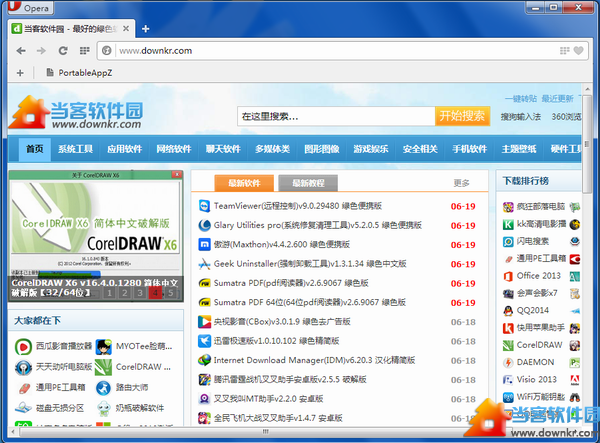Open Sumatra PDF 64位 download link
The height and width of the screenshot is (443, 600).
[x=310, y=302]
